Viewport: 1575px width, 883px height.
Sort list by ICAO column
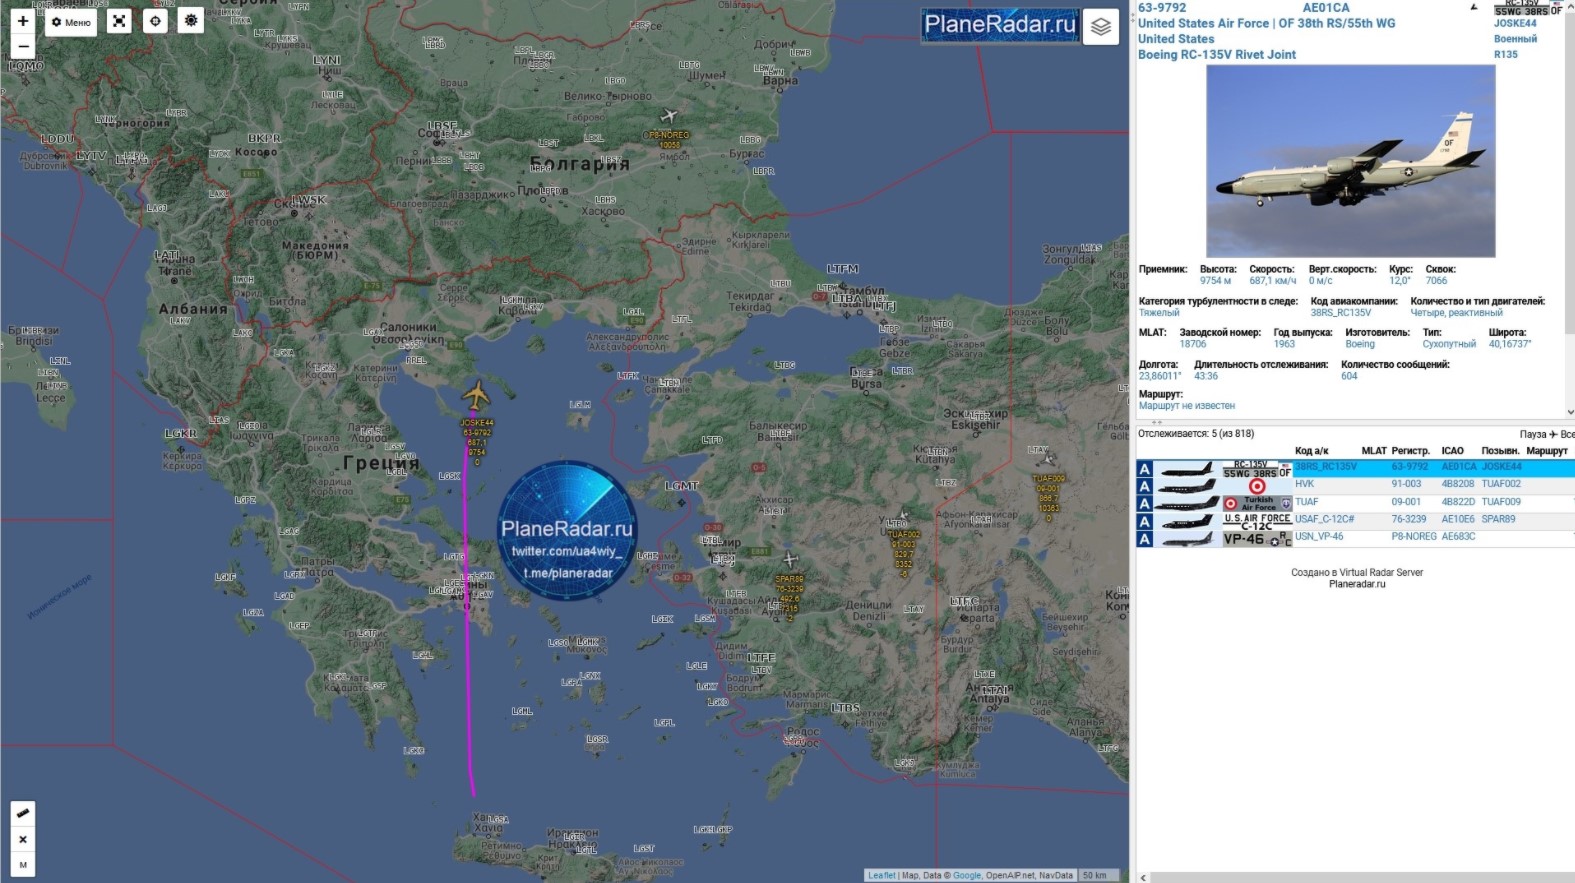tap(1452, 451)
